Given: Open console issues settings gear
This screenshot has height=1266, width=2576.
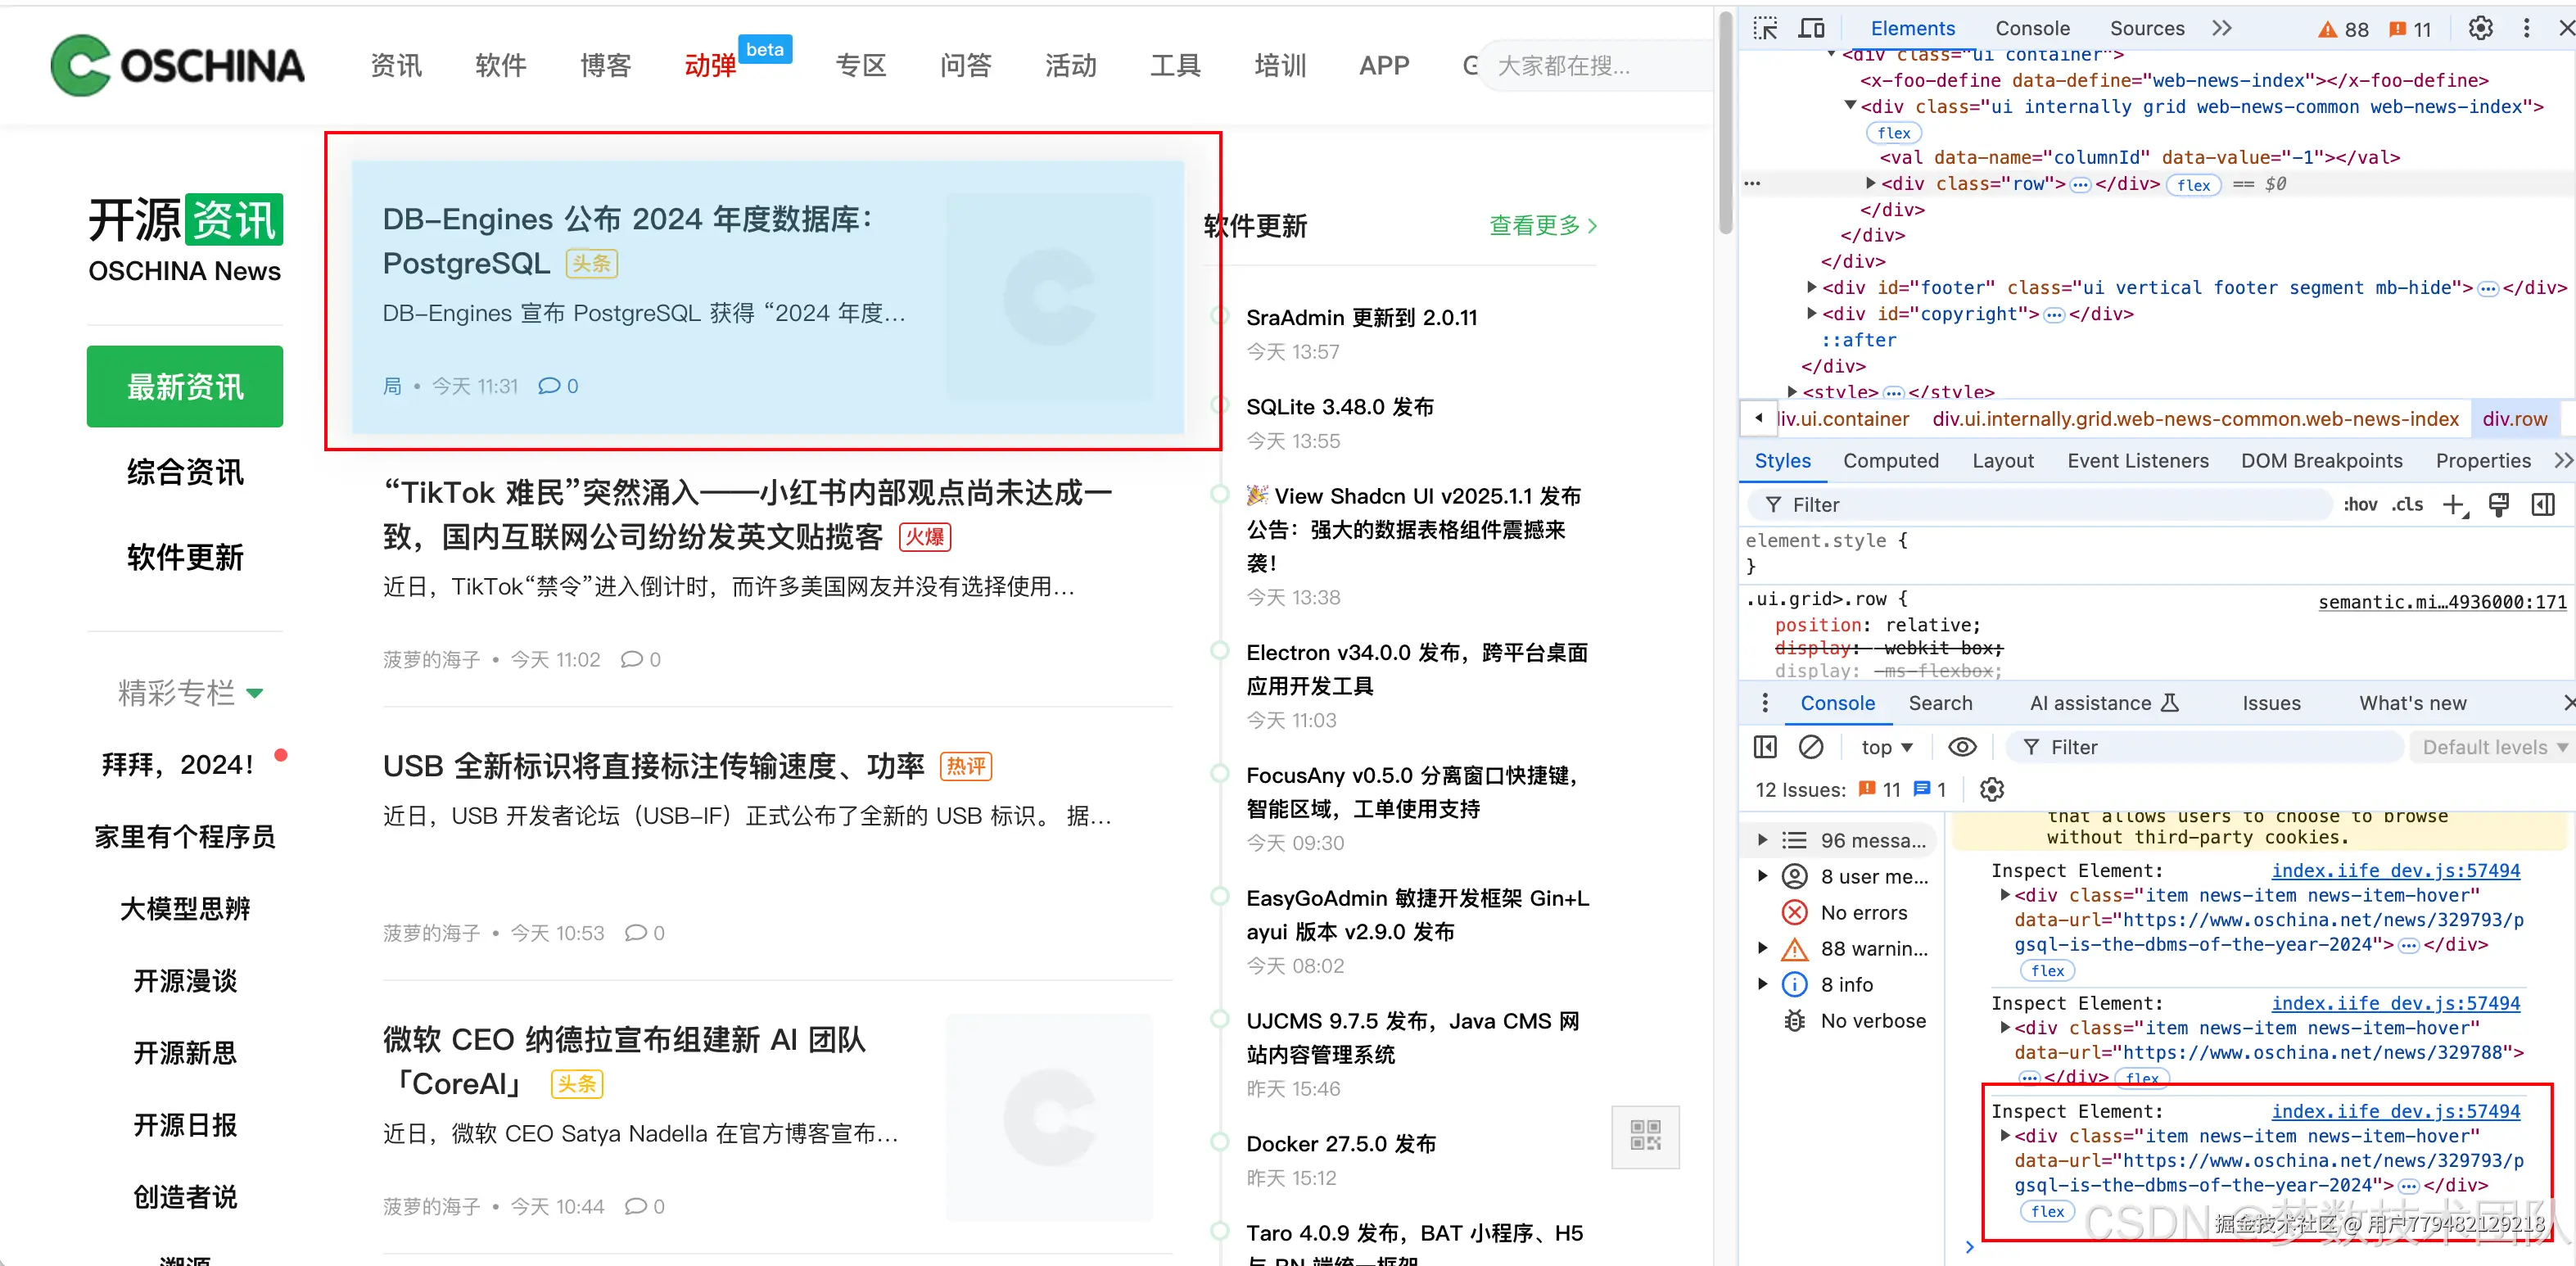Looking at the screenshot, I should (x=1991, y=790).
